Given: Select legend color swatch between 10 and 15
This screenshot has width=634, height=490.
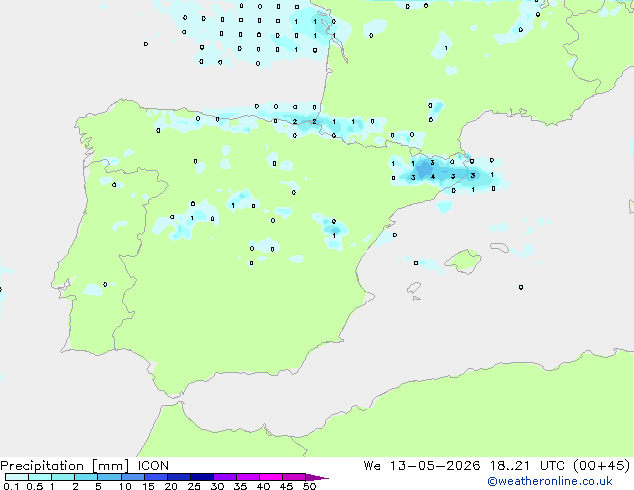Looking at the screenshot, I should click(x=133, y=477).
